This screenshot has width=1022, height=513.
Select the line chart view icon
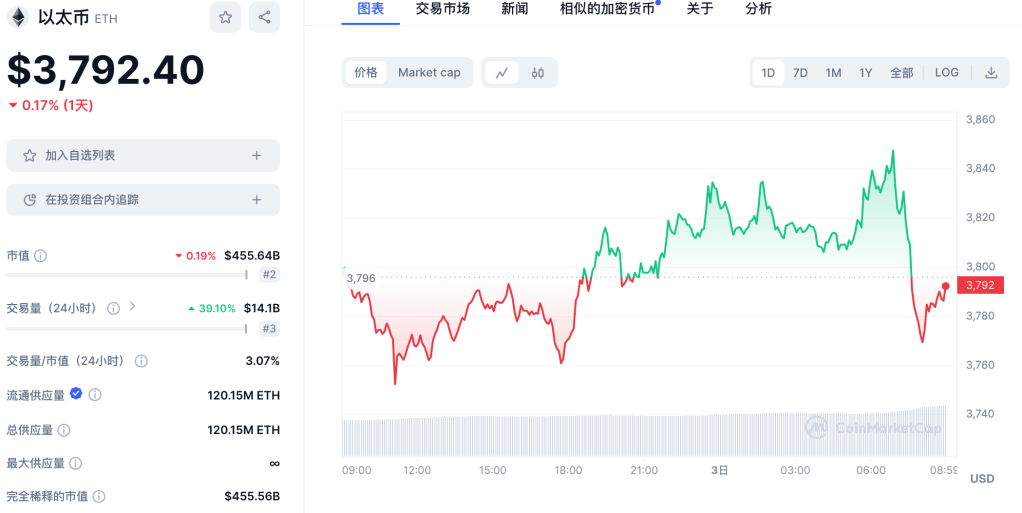pos(502,72)
